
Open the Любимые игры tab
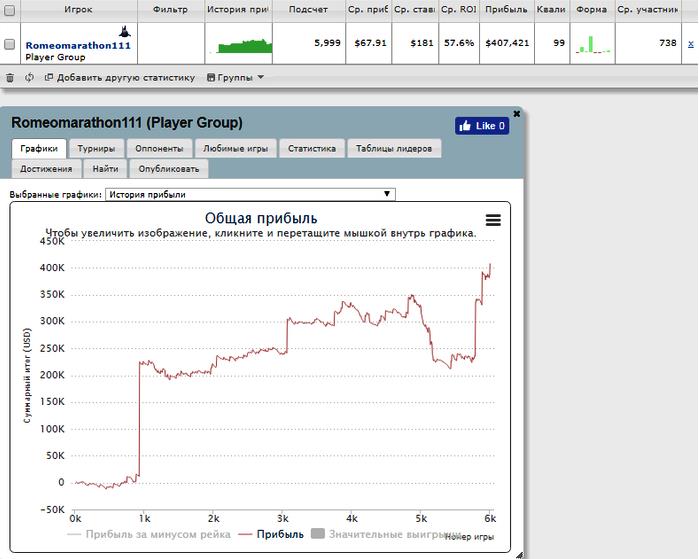point(235,148)
